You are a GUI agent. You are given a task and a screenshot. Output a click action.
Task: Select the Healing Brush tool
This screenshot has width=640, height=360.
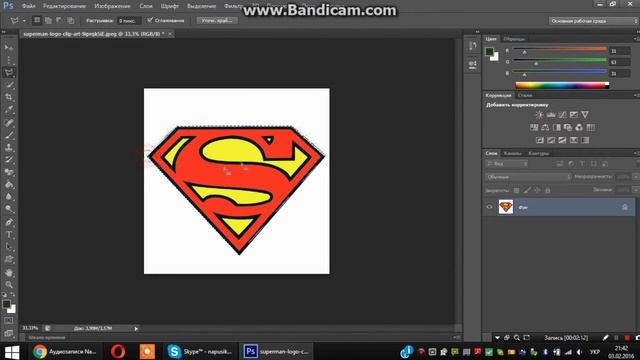tap(9, 122)
